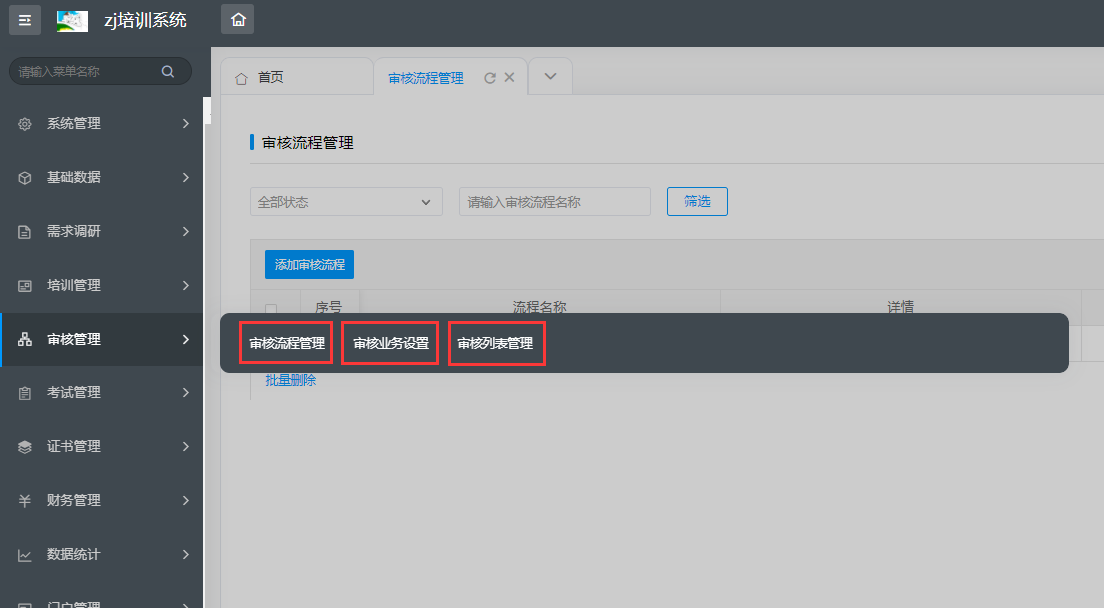Refresh the 审核流程管理 tab
The width and height of the screenshot is (1104, 608).
(x=490, y=78)
